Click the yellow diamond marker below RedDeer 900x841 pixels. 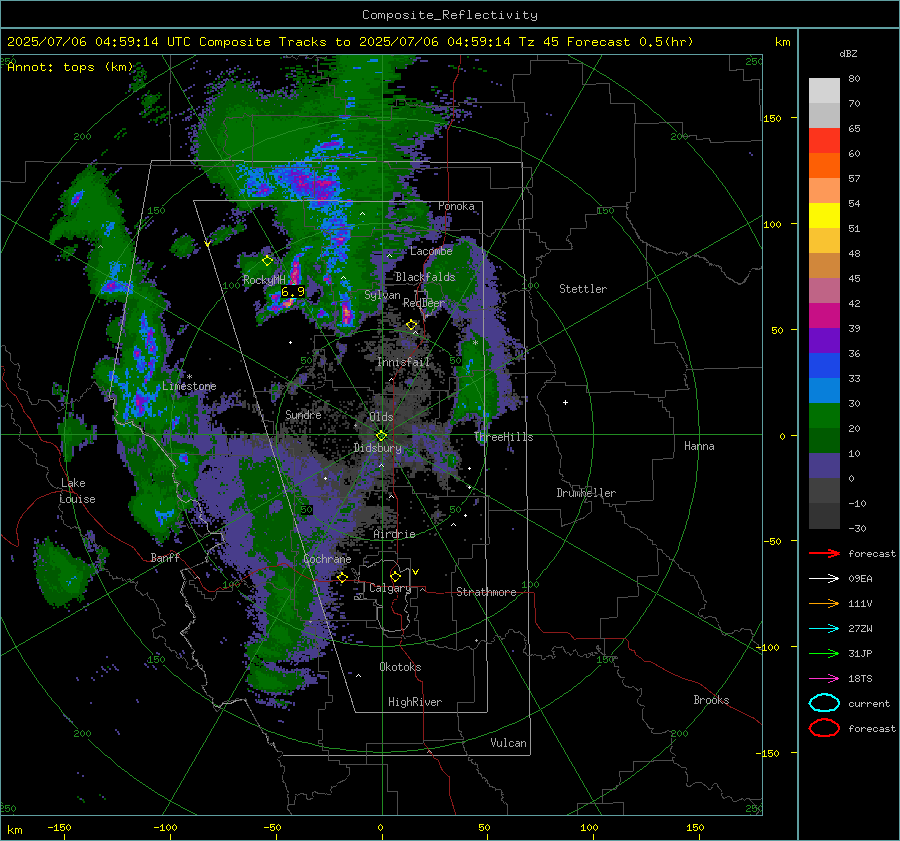[x=411, y=325]
